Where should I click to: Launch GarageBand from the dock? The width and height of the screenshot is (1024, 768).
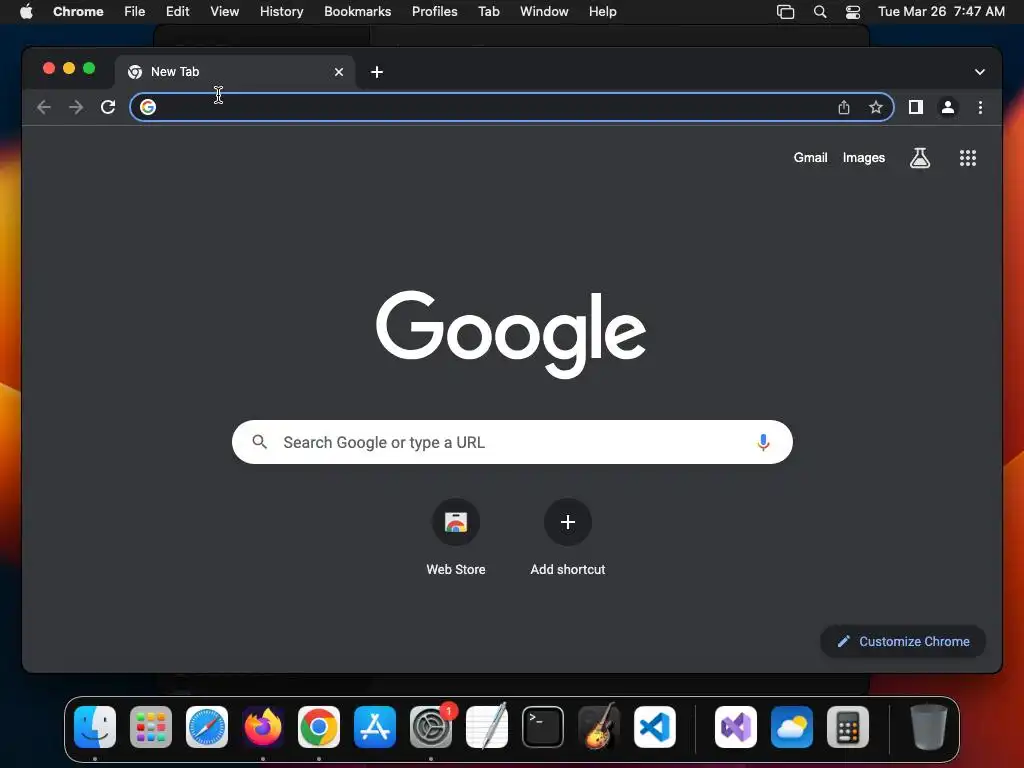pos(598,726)
